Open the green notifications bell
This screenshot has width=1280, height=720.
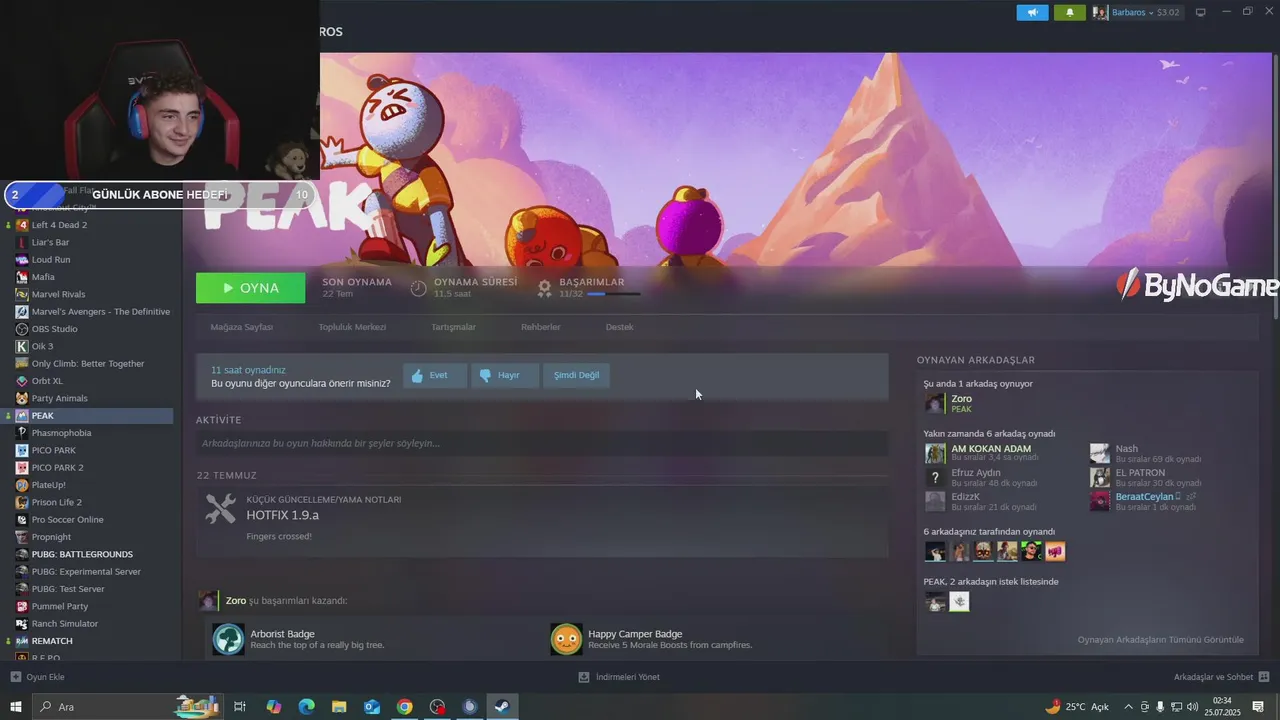[x=1070, y=12]
